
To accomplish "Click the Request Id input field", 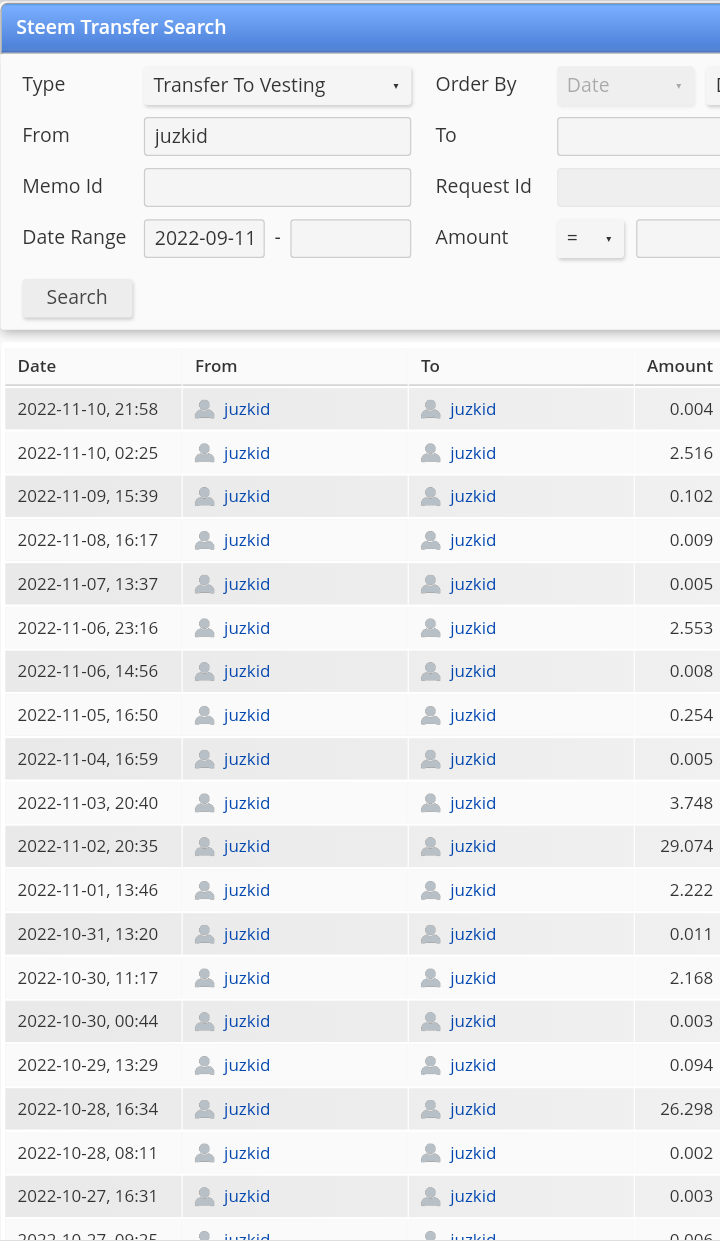I will point(638,187).
